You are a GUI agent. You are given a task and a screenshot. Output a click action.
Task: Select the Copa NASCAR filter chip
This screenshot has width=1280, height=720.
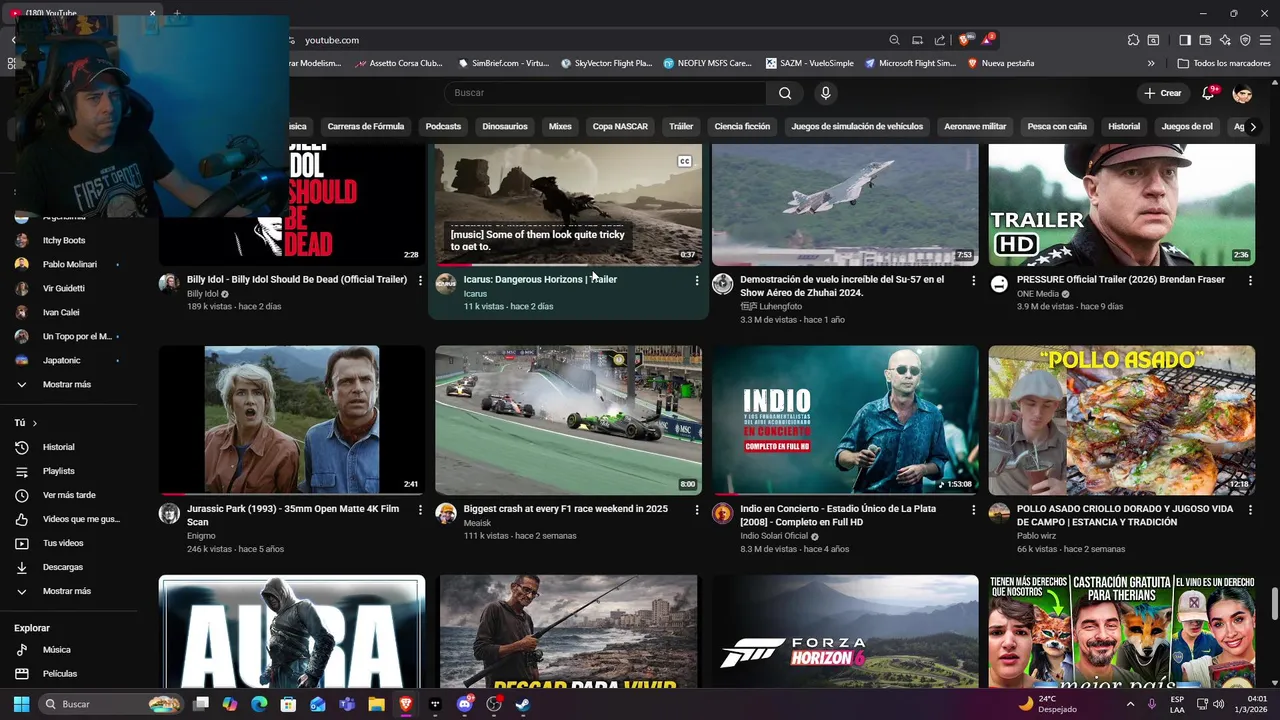[620, 127]
